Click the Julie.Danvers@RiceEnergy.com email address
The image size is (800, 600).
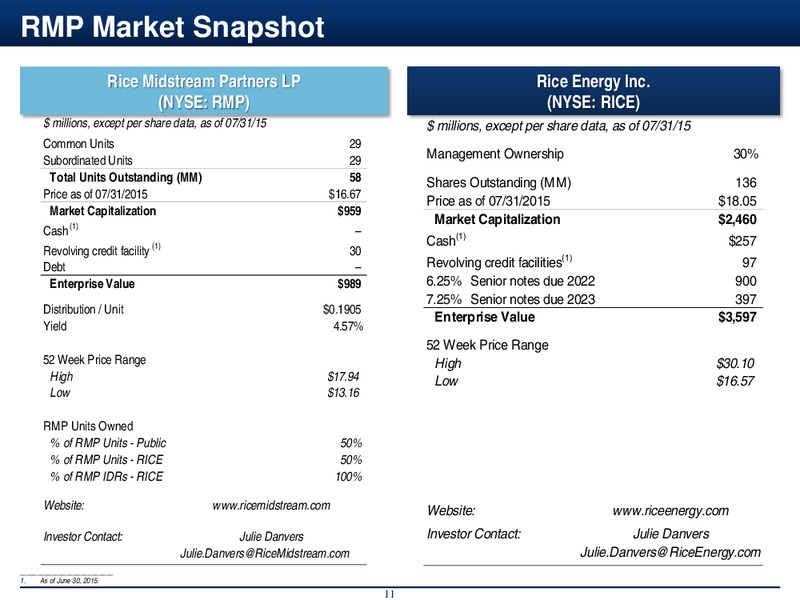tap(670, 552)
